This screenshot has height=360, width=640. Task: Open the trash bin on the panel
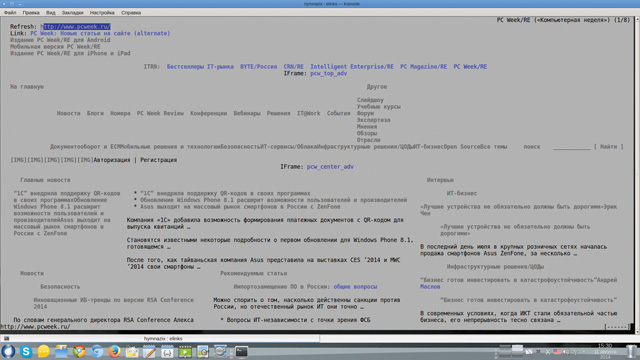coord(631,351)
